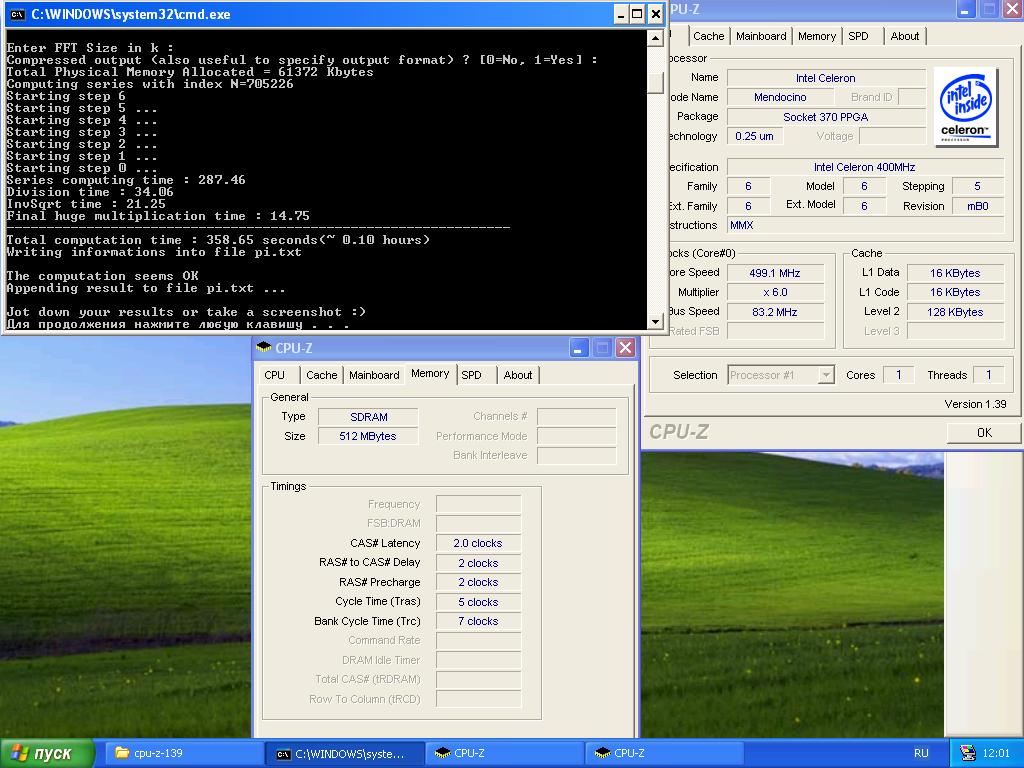Click the cmd.exe title bar icon
The width and height of the screenshot is (1024, 768).
18,14
